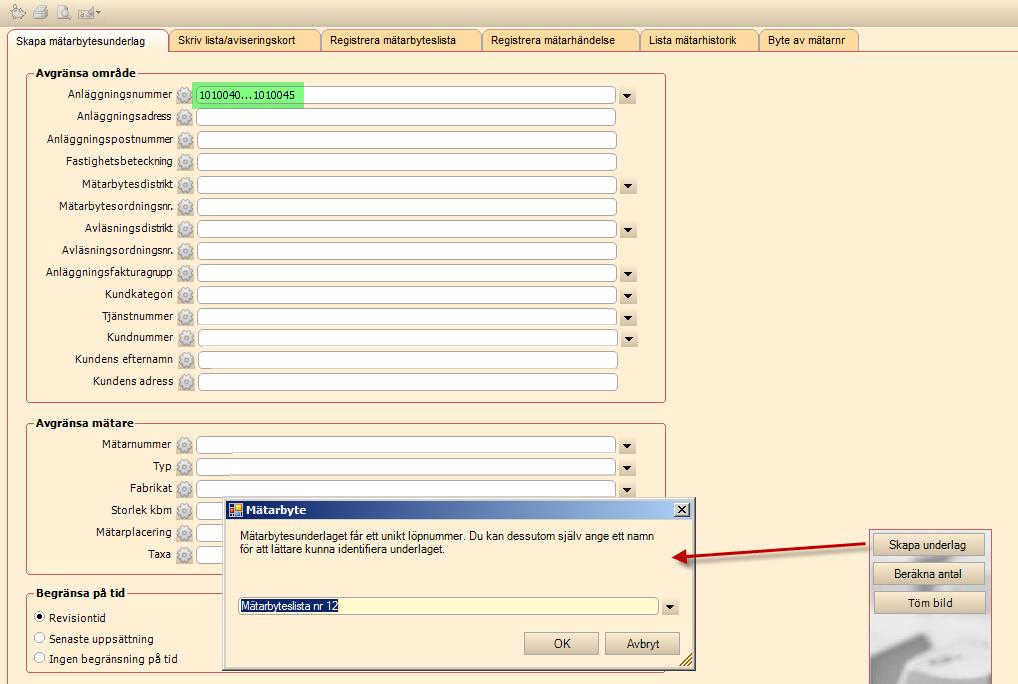Select Ingen begränsning på tid option

(40, 658)
